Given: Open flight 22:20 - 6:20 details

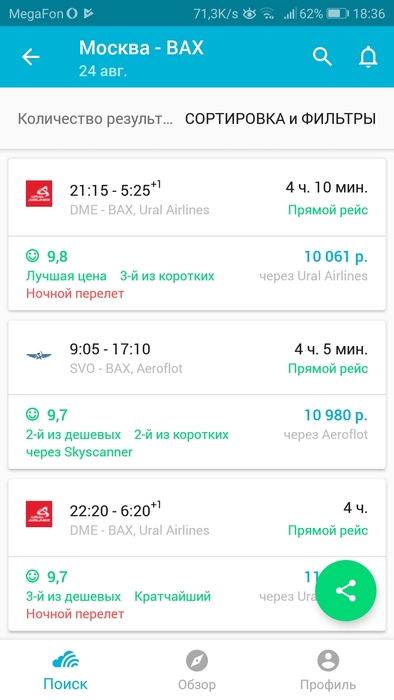Looking at the screenshot, I should 197,518.
